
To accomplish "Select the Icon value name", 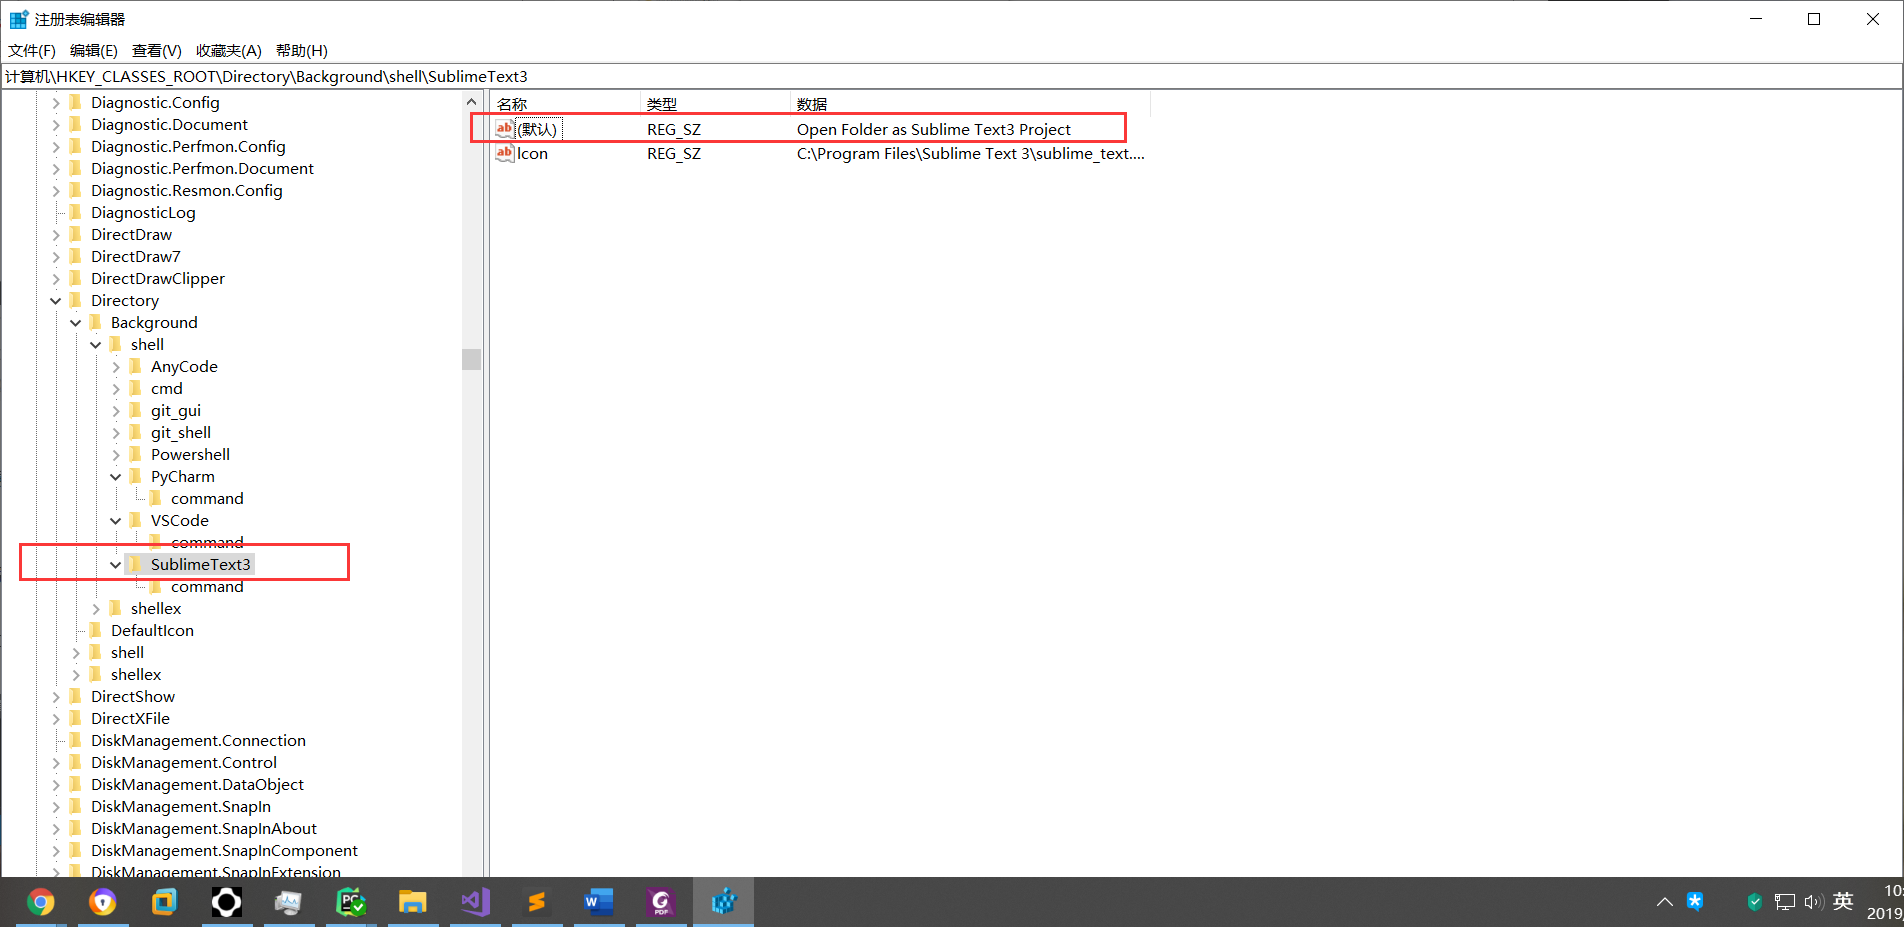I will coord(532,153).
